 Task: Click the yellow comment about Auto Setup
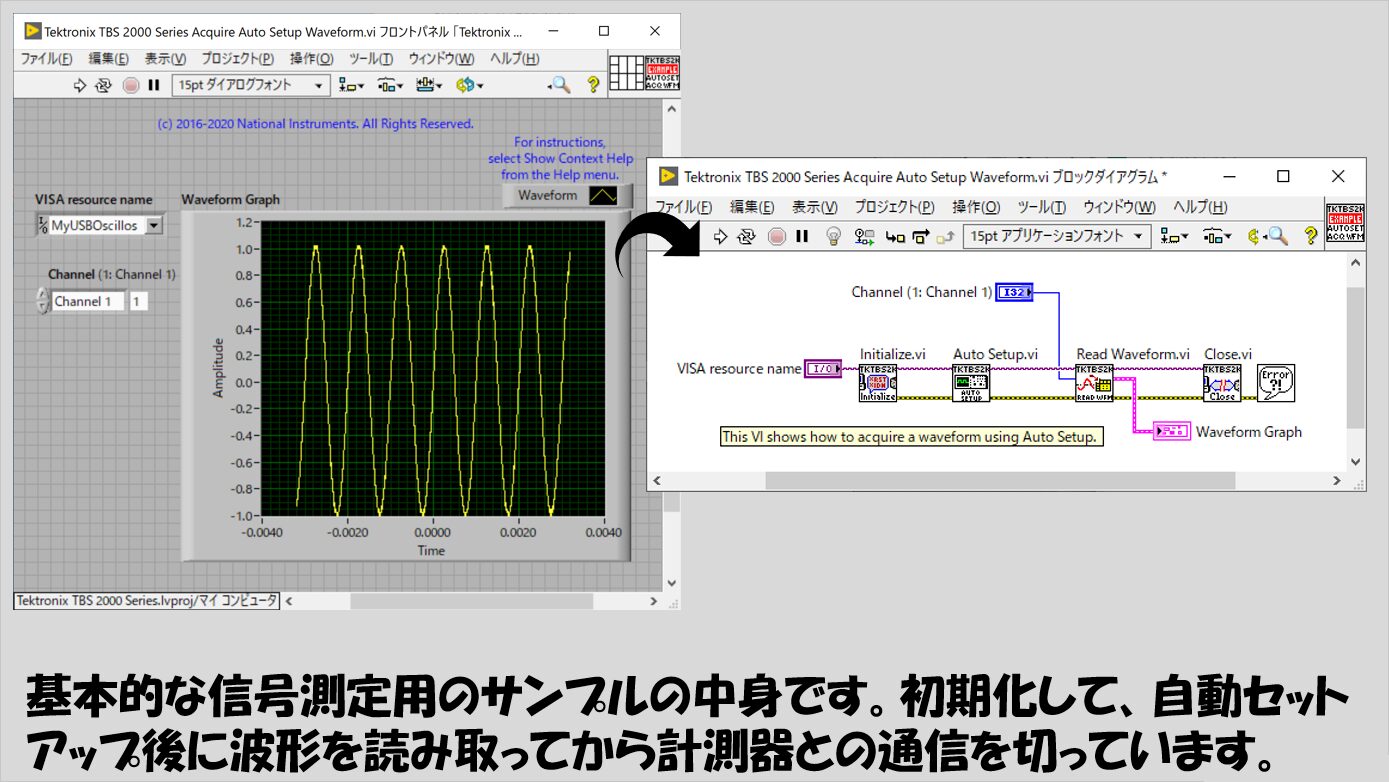click(911, 437)
